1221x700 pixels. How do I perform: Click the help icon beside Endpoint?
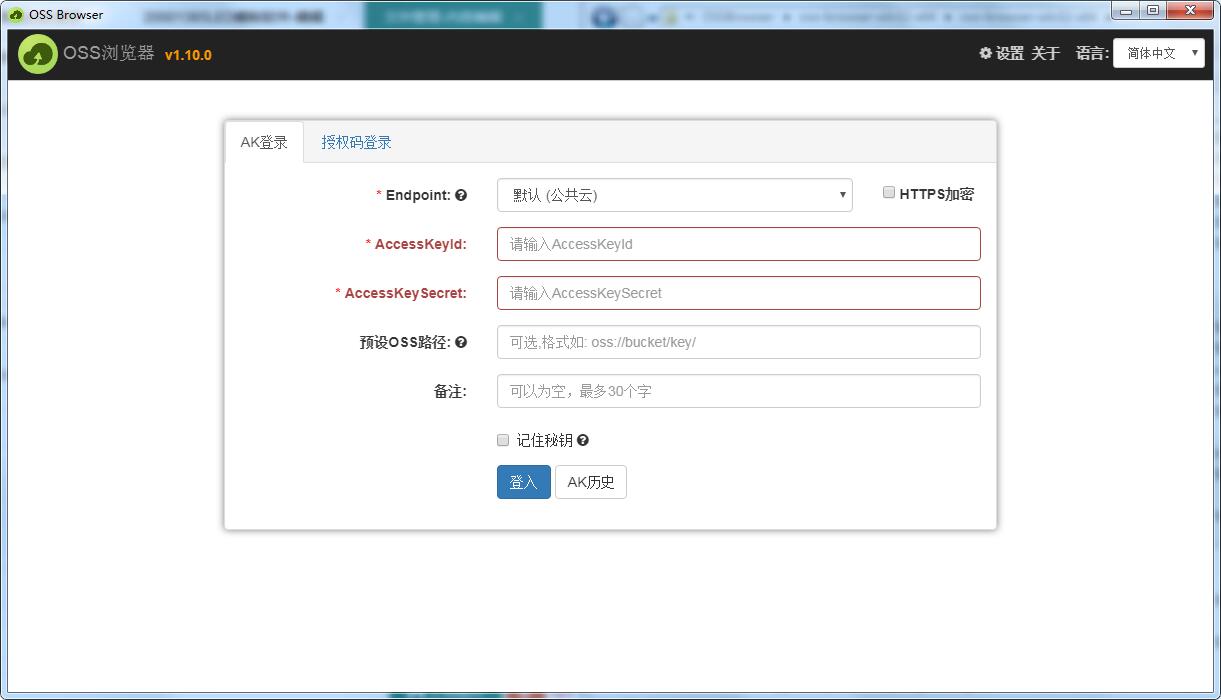click(461, 195)
